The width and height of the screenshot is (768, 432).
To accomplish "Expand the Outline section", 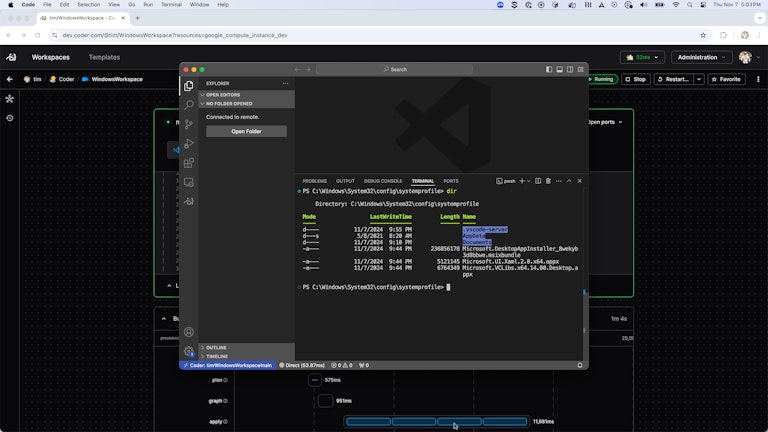I will pyautogui.click(x=216, y=347).
